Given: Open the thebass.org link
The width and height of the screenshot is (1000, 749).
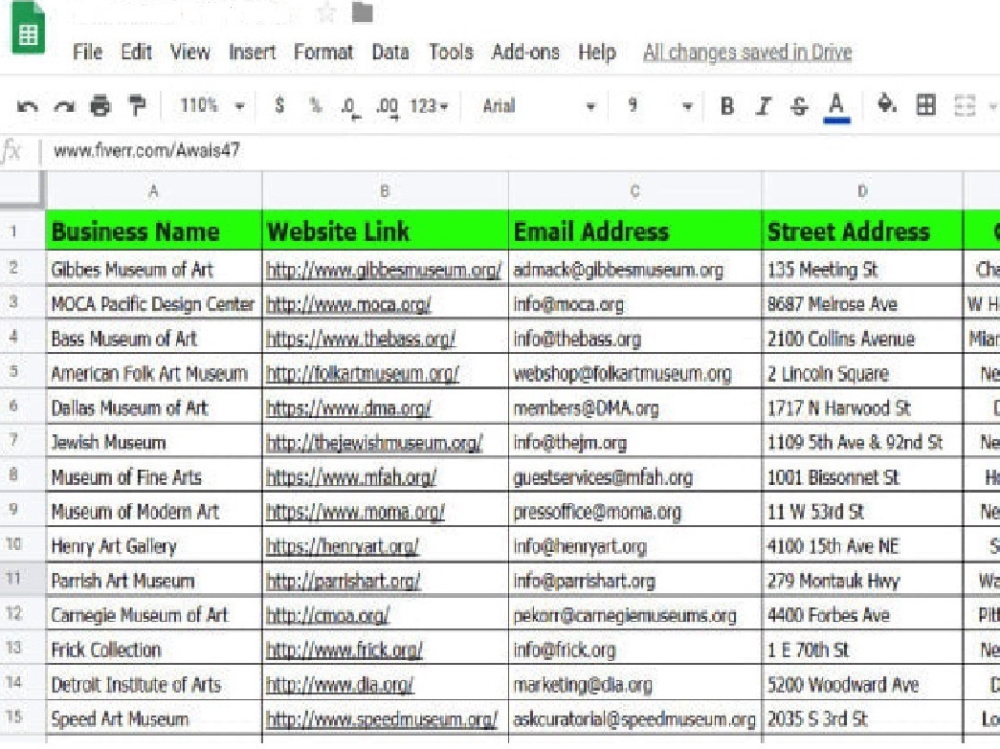Looking at the screenshot, I should pos(360,339).
